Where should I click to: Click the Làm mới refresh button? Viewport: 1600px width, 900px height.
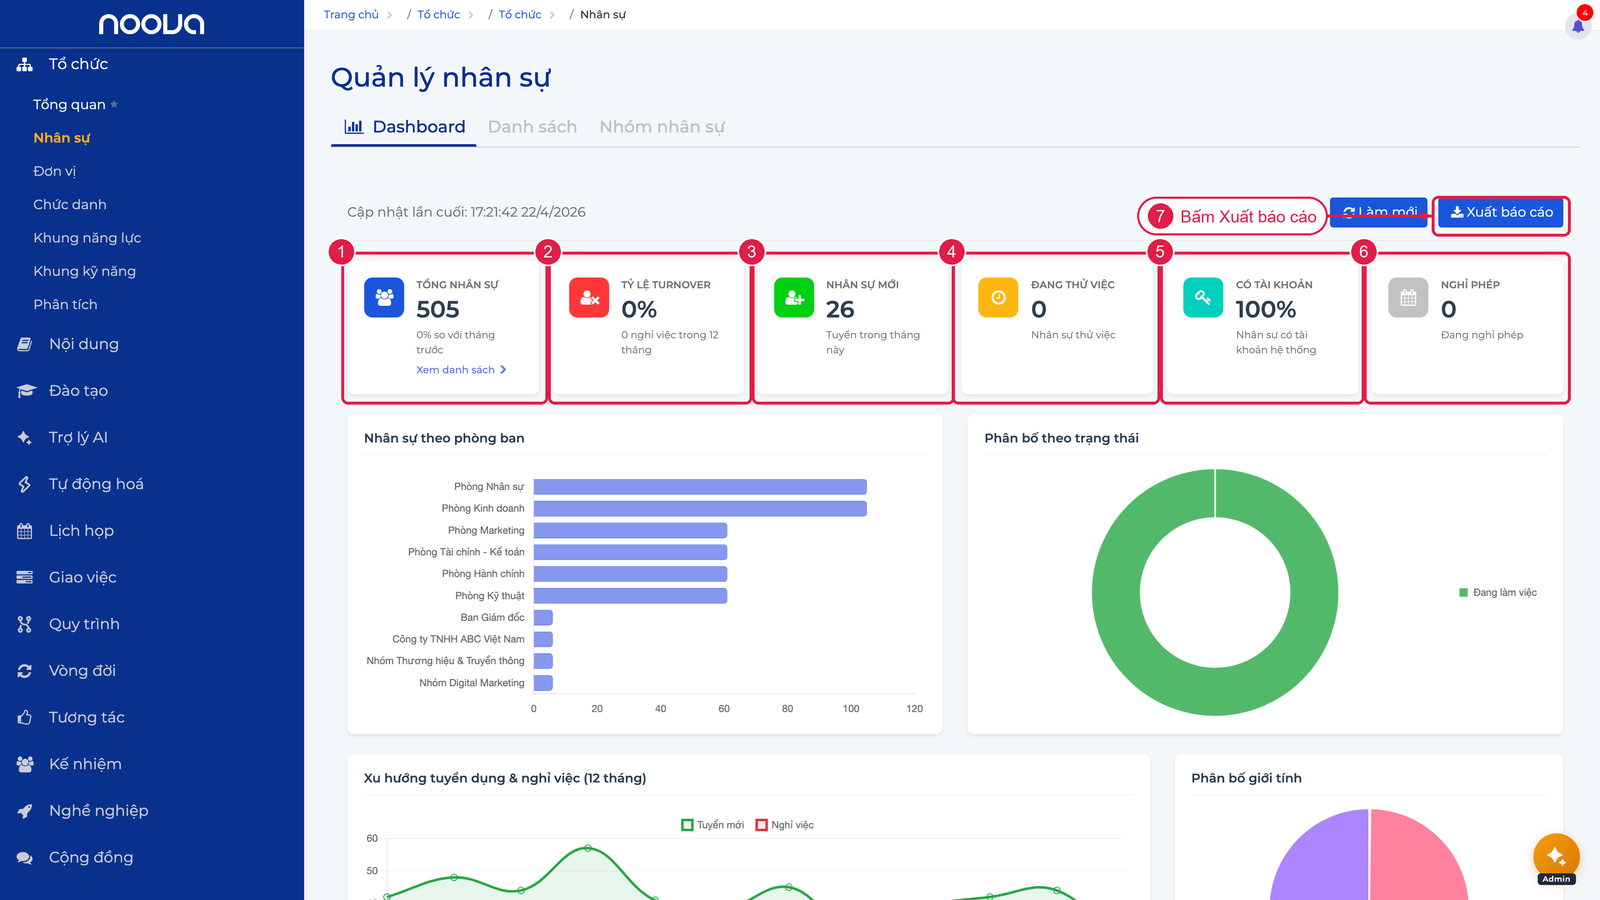pos(1379,212)
